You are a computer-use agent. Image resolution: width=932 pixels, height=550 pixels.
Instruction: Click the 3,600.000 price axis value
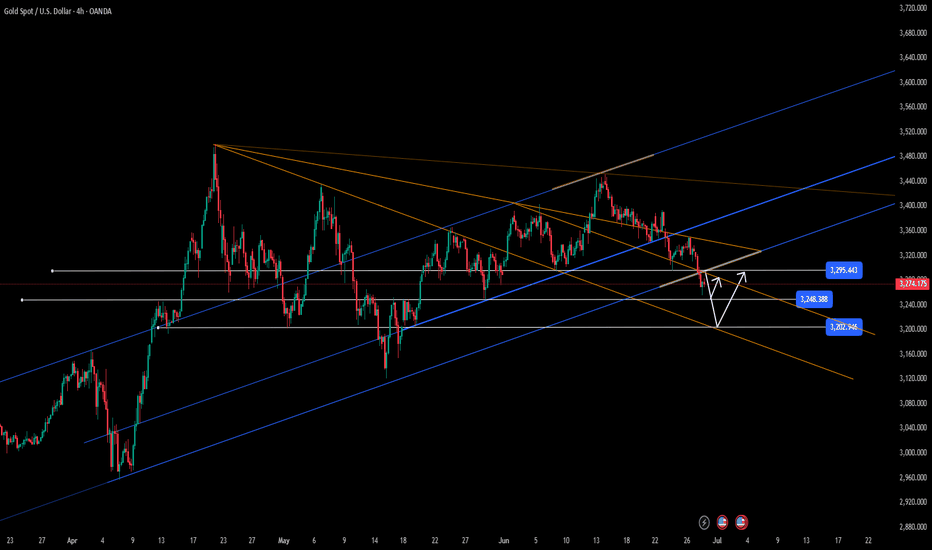coord(913,82)
